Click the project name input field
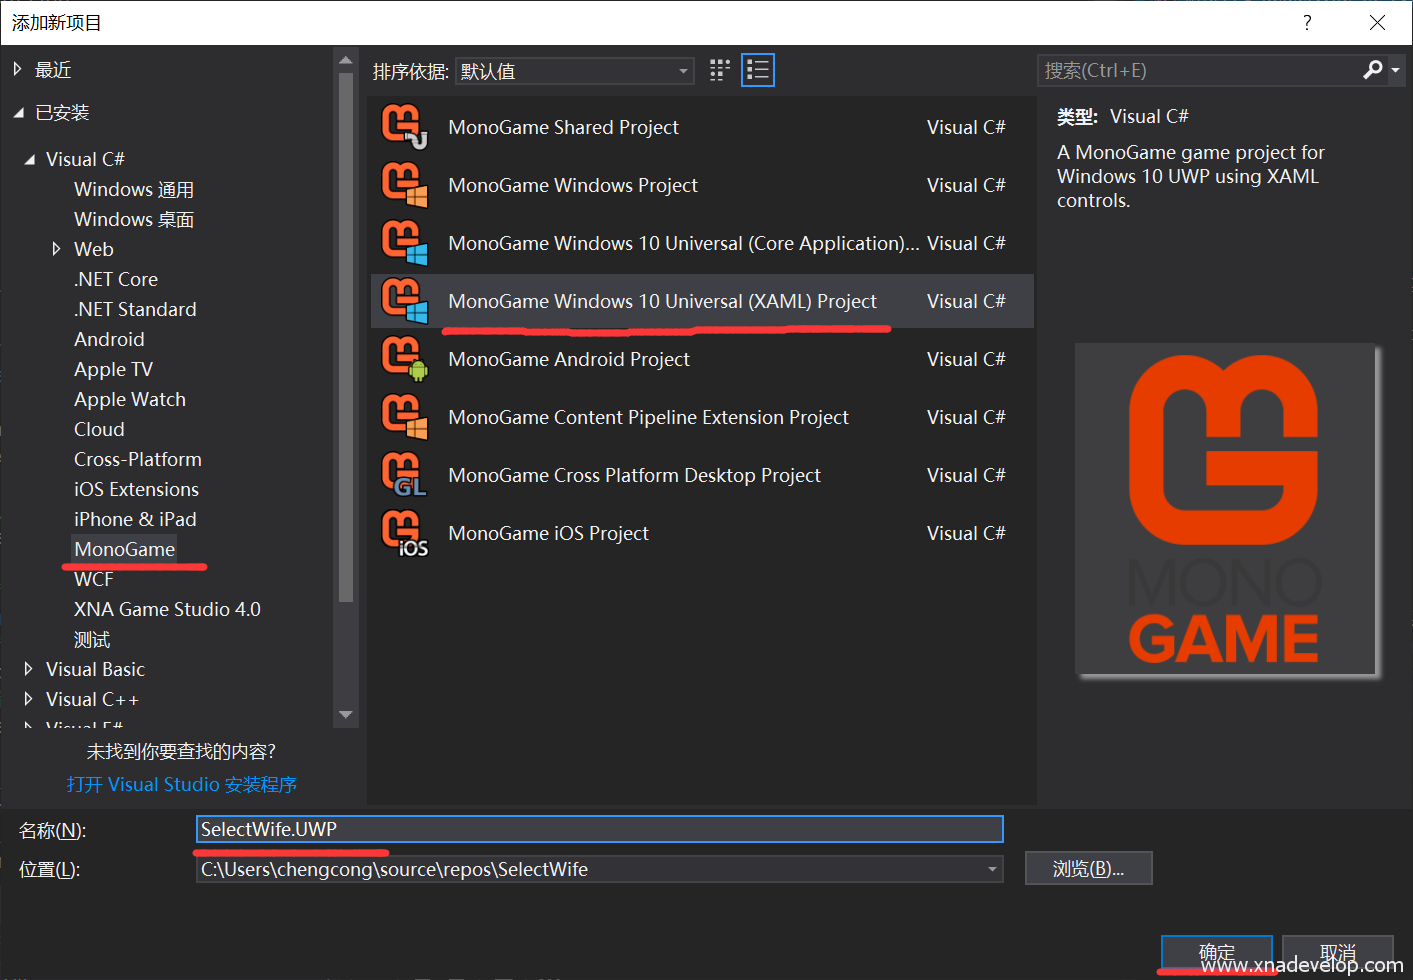Screen dimensions: 1413x980 (x=599, y=829)
